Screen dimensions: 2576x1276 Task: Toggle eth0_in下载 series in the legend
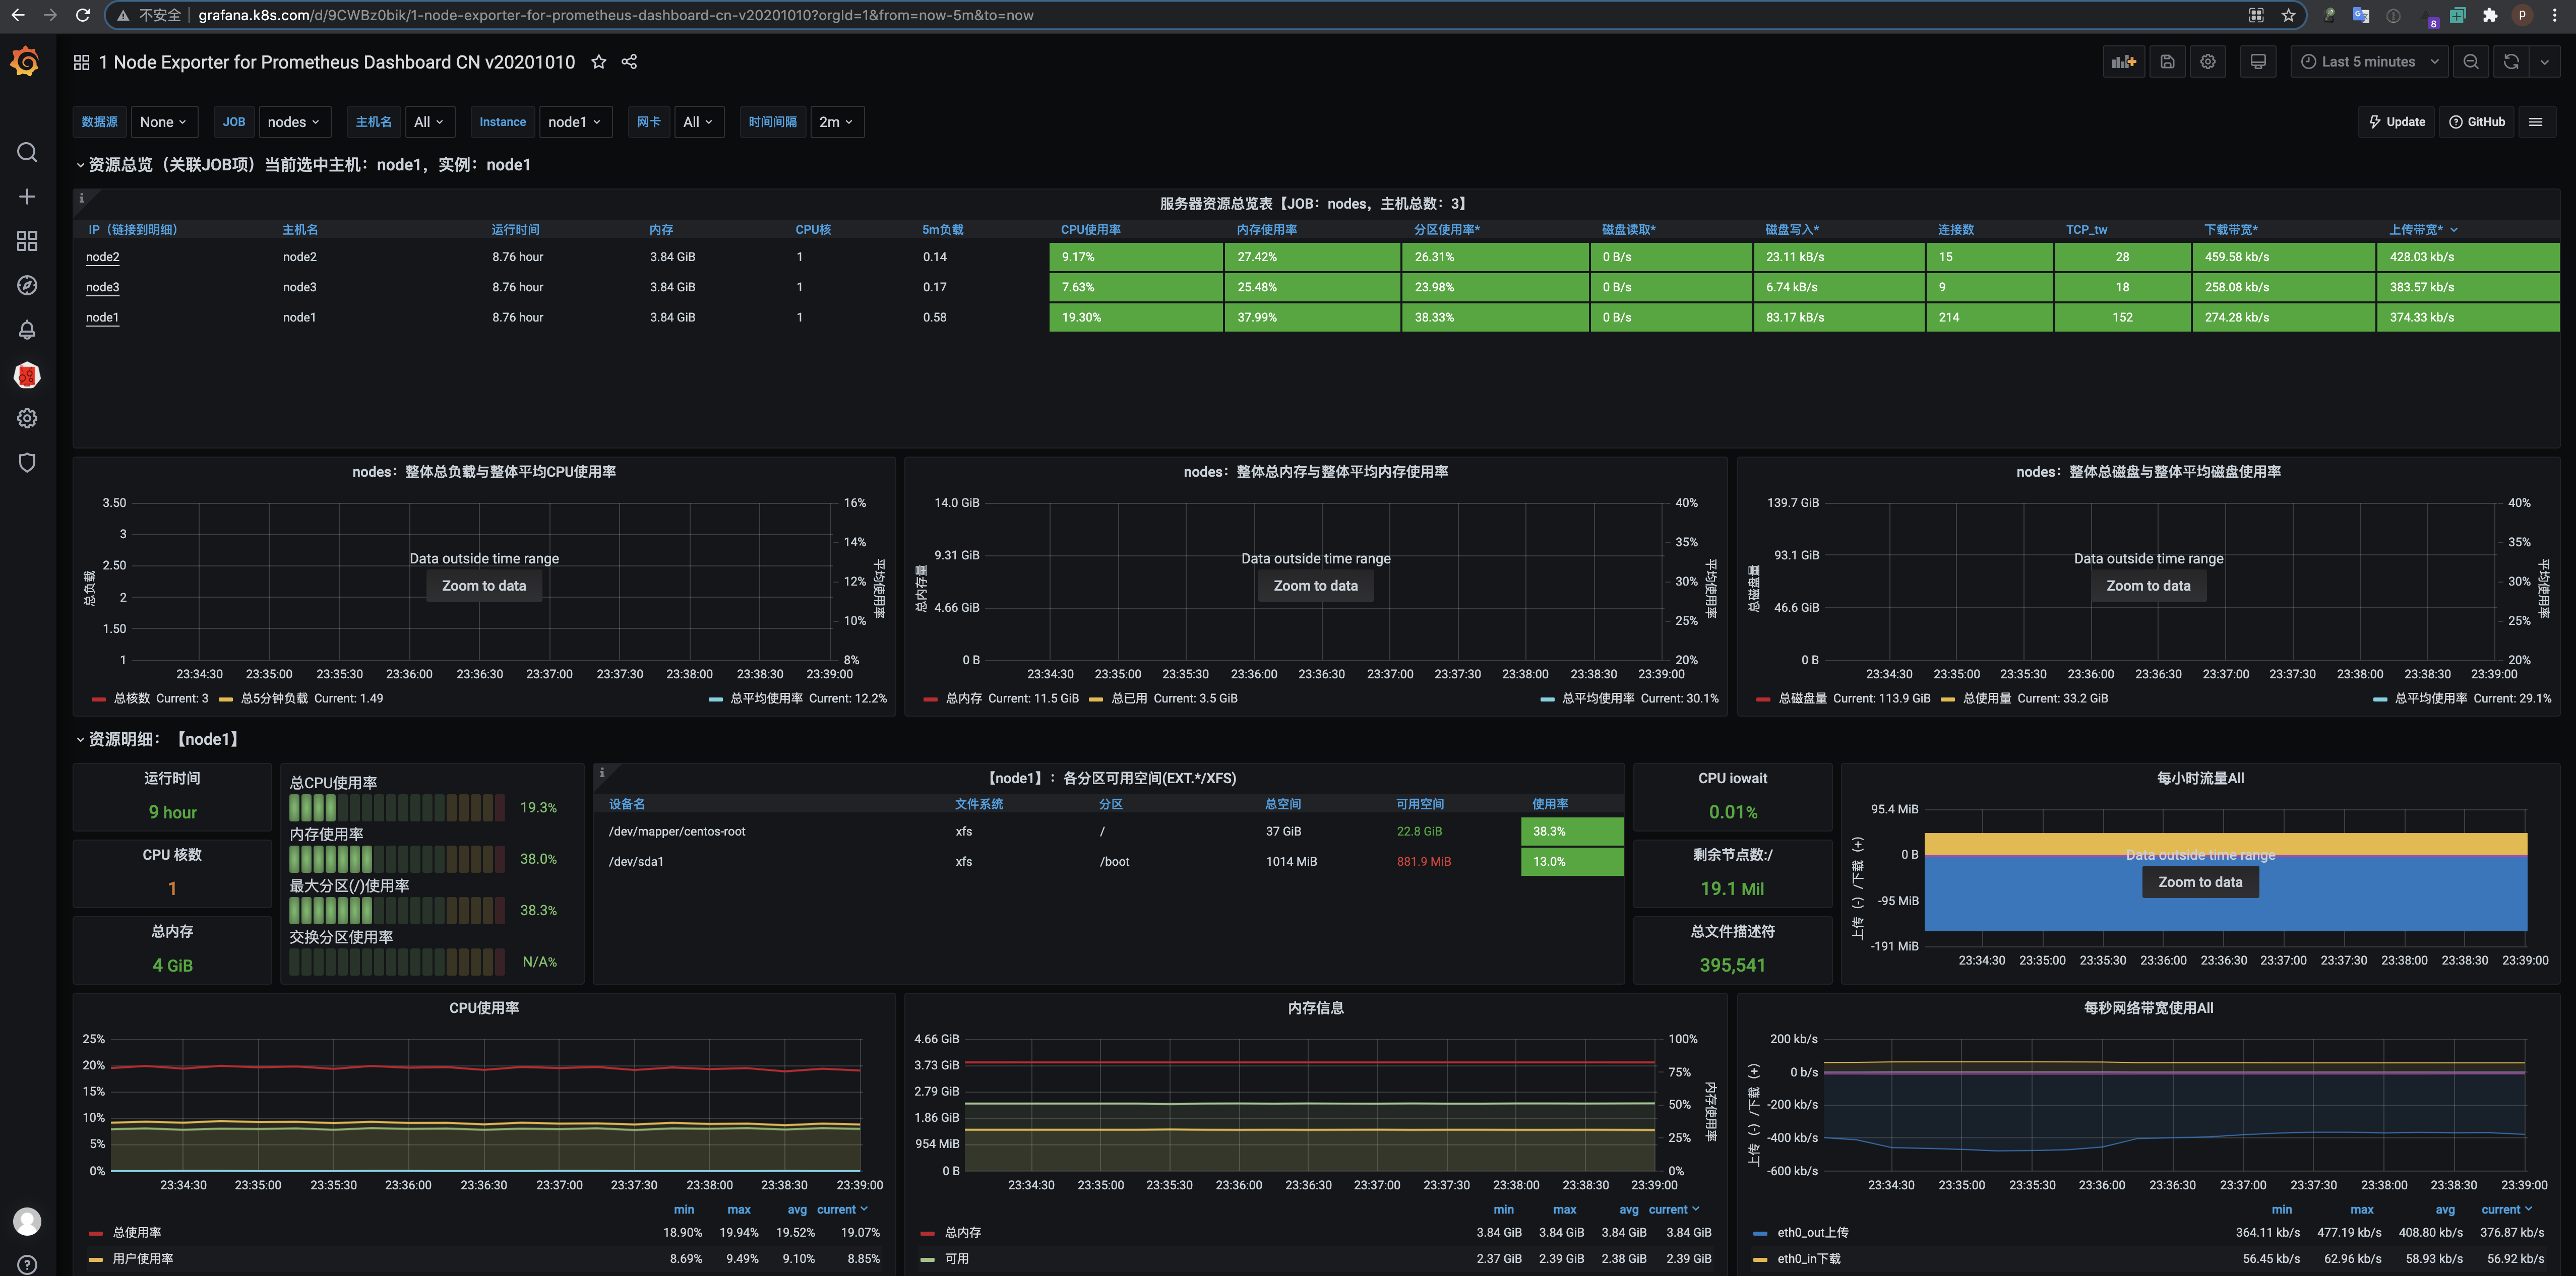pyautogui.click(x=1808, y=1258)
